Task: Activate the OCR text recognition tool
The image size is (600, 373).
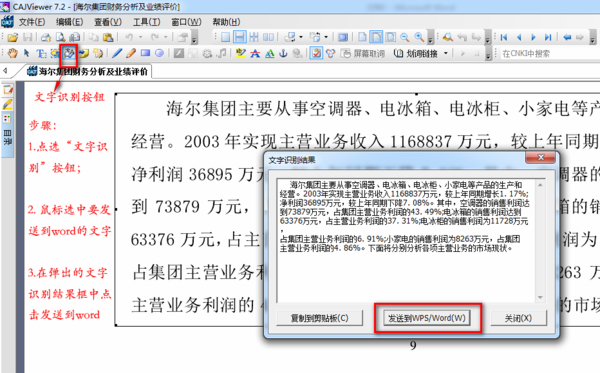Action: (x=69, y=53)
